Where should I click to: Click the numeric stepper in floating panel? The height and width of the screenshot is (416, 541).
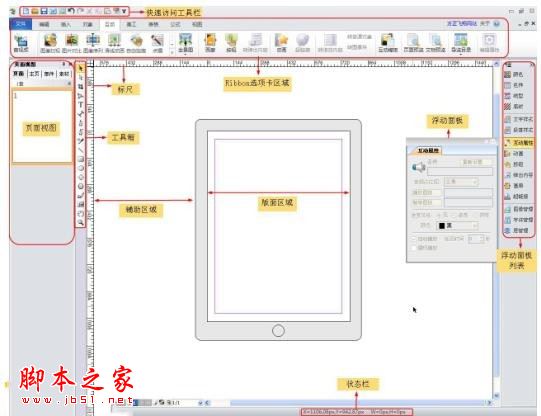coord(477,239)
